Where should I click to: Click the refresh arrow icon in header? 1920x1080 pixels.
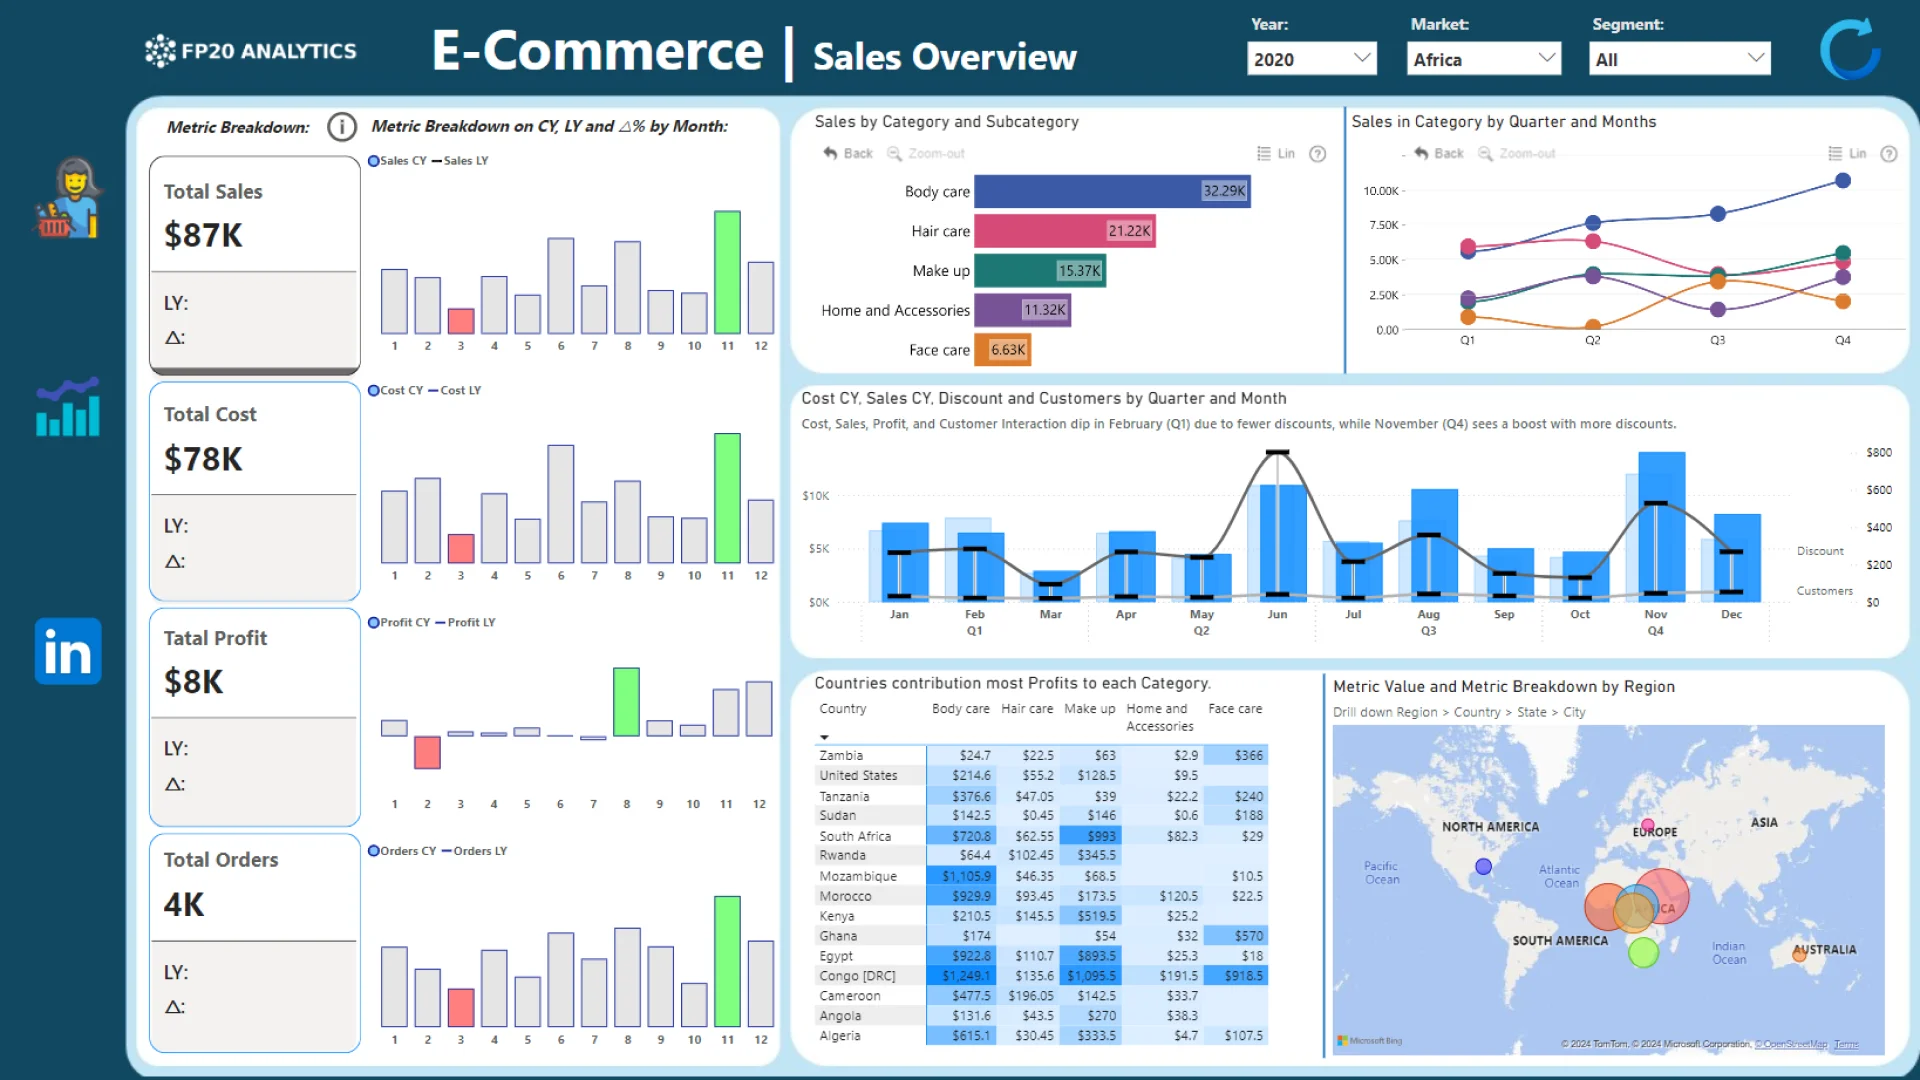(1849, 49)
